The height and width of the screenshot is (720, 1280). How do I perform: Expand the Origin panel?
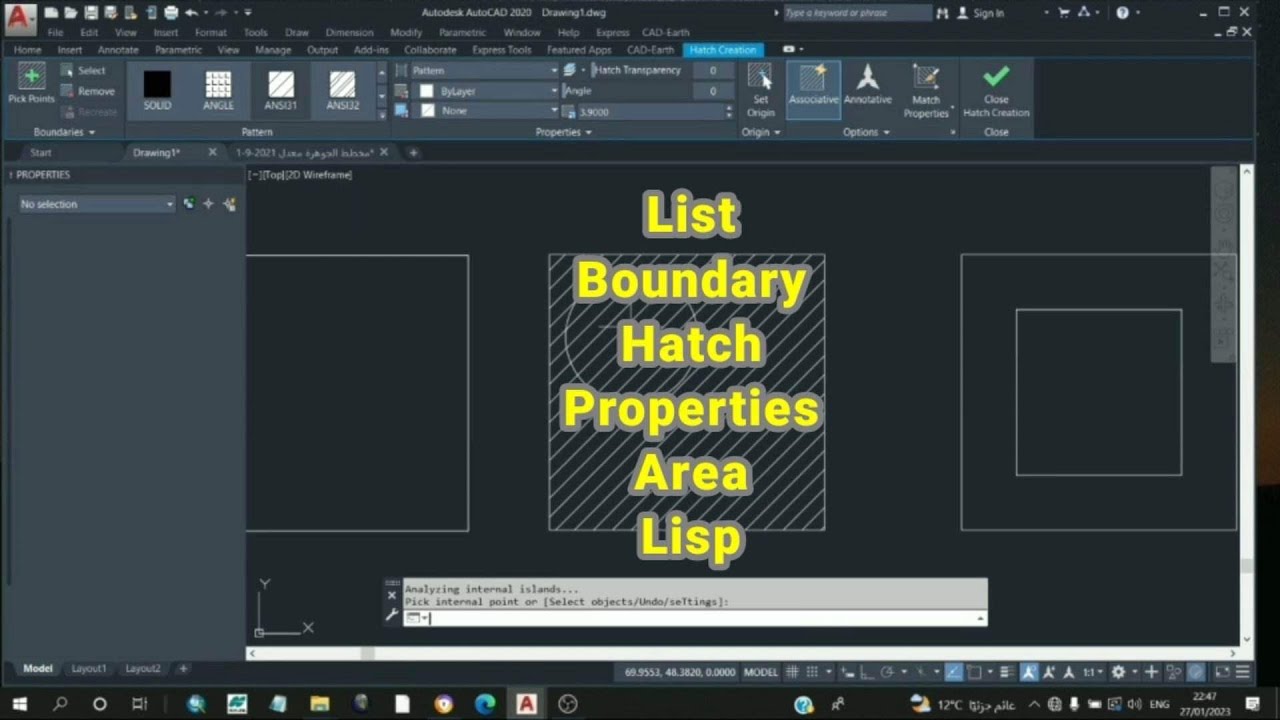coord(761,132)
